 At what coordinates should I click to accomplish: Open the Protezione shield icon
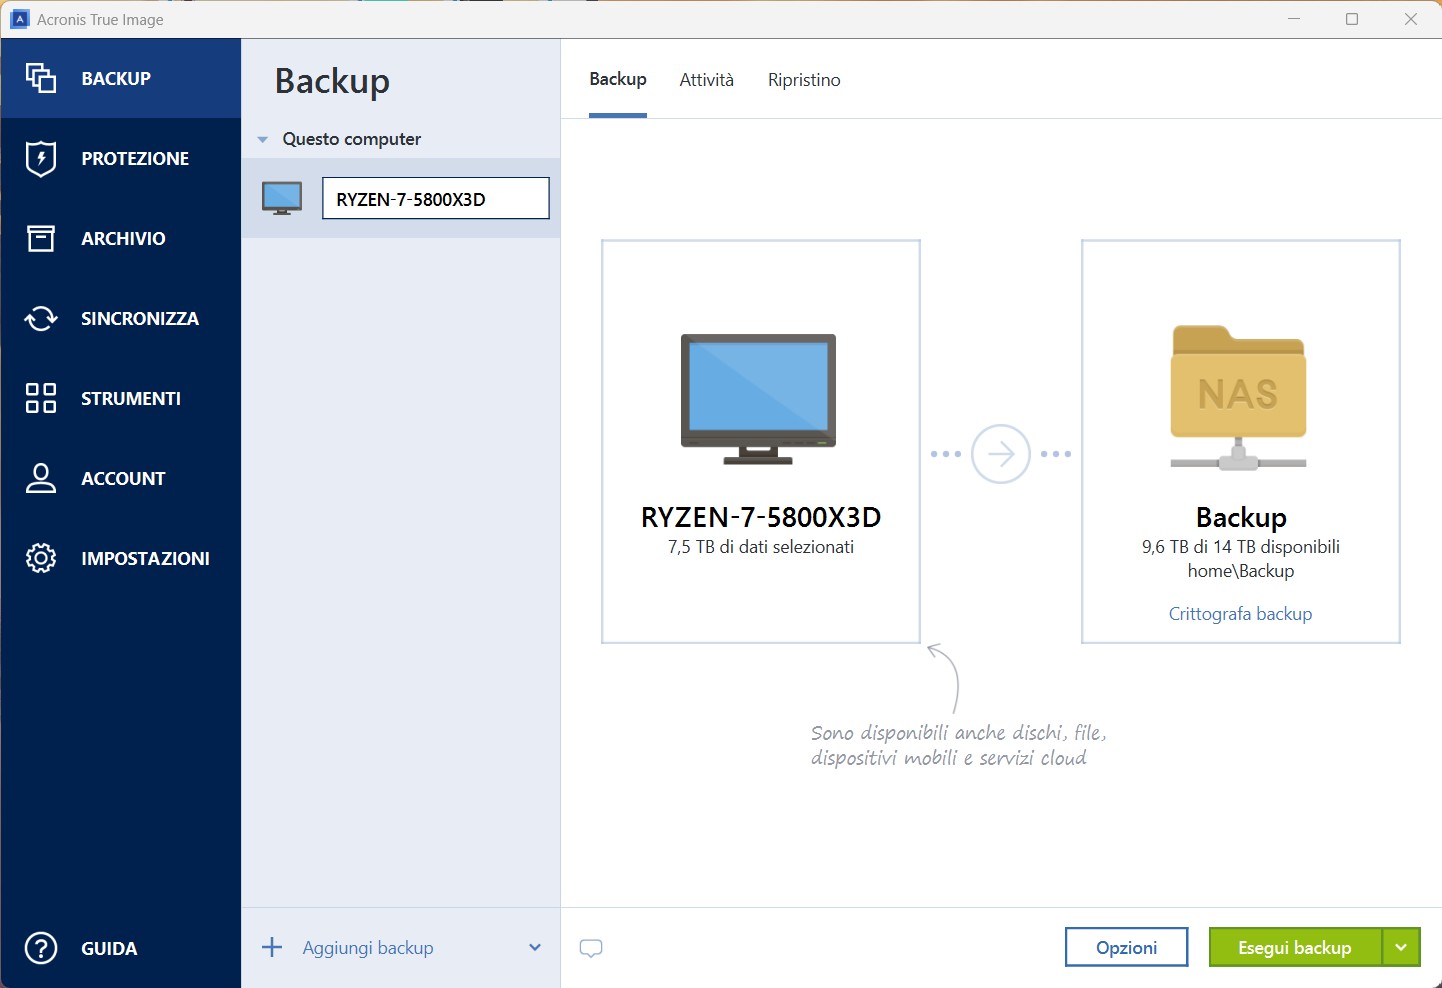tap(41, 158)
